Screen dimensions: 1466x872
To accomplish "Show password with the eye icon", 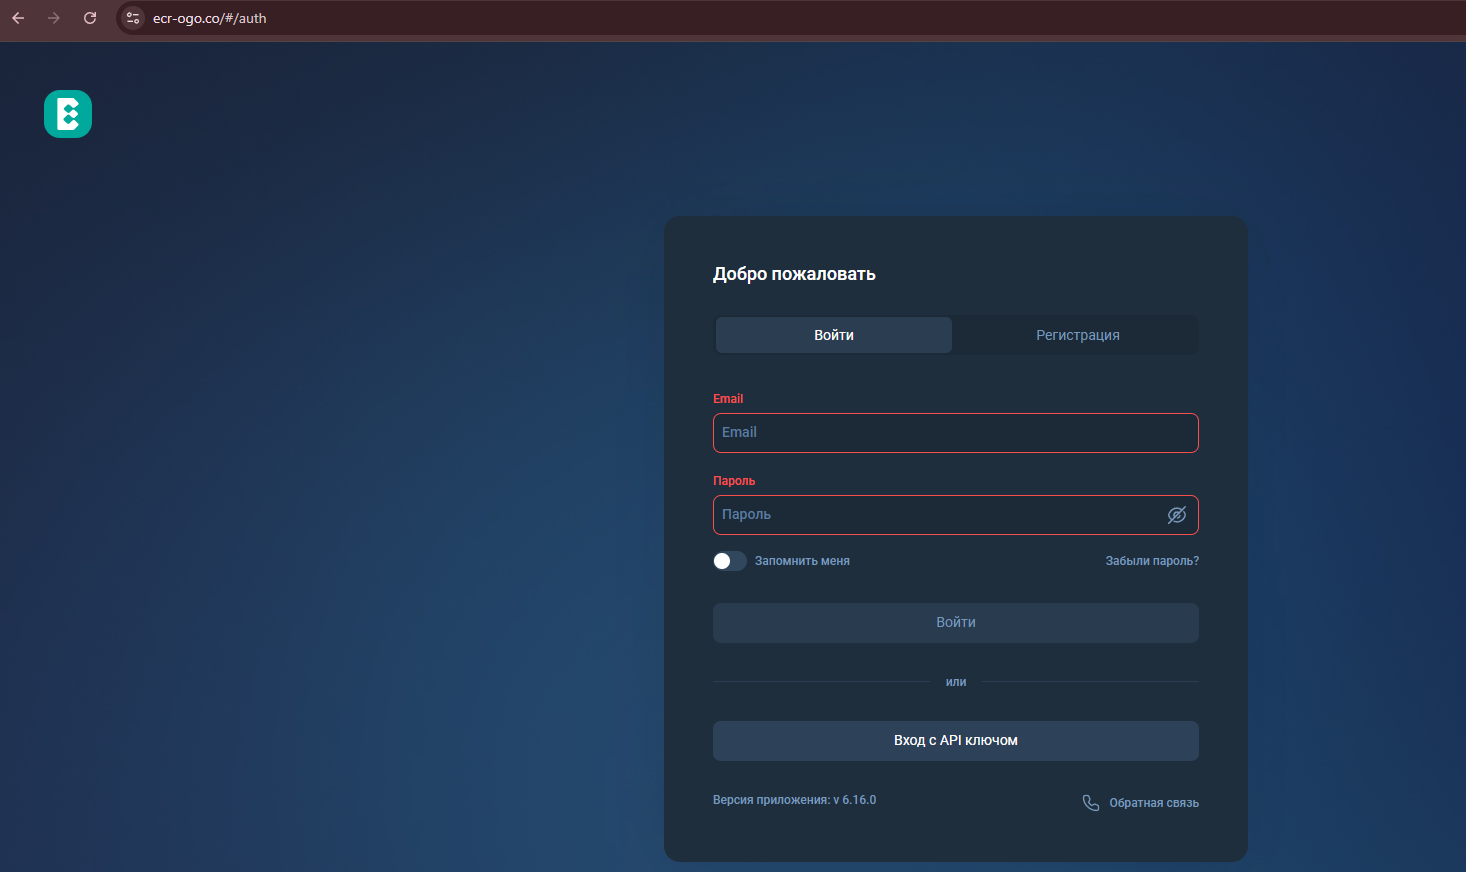I will pos(1177,515).
